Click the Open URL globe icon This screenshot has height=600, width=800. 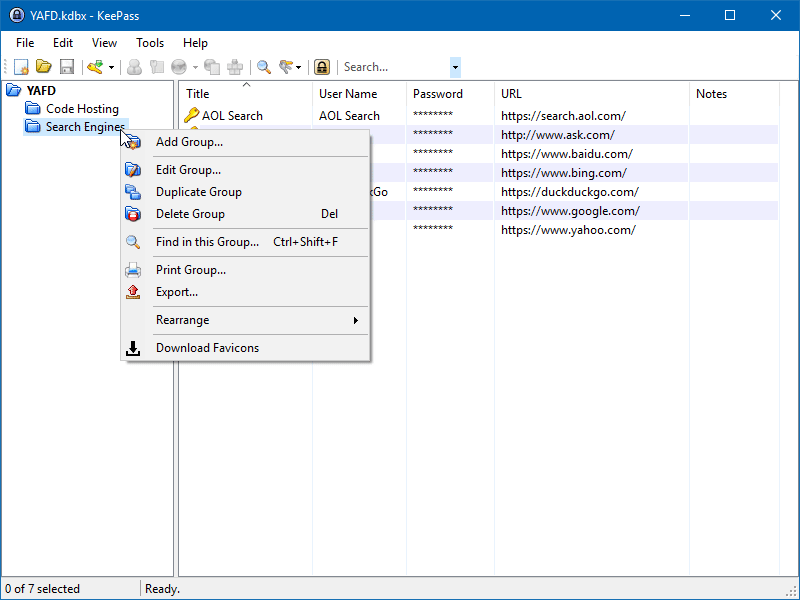(x=179, y=67)
